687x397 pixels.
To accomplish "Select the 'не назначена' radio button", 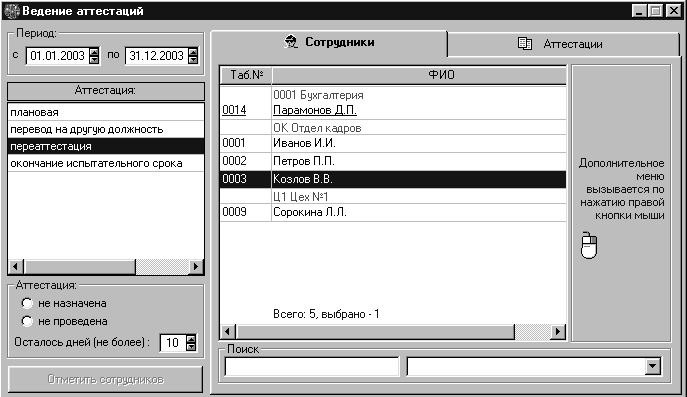I will 27,303.
